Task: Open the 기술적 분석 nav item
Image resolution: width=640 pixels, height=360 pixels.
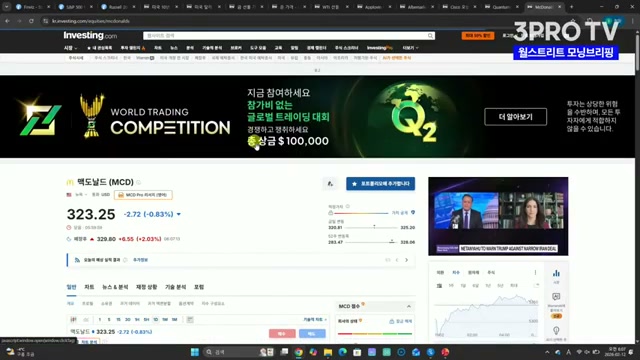Action: coord(212,48)
